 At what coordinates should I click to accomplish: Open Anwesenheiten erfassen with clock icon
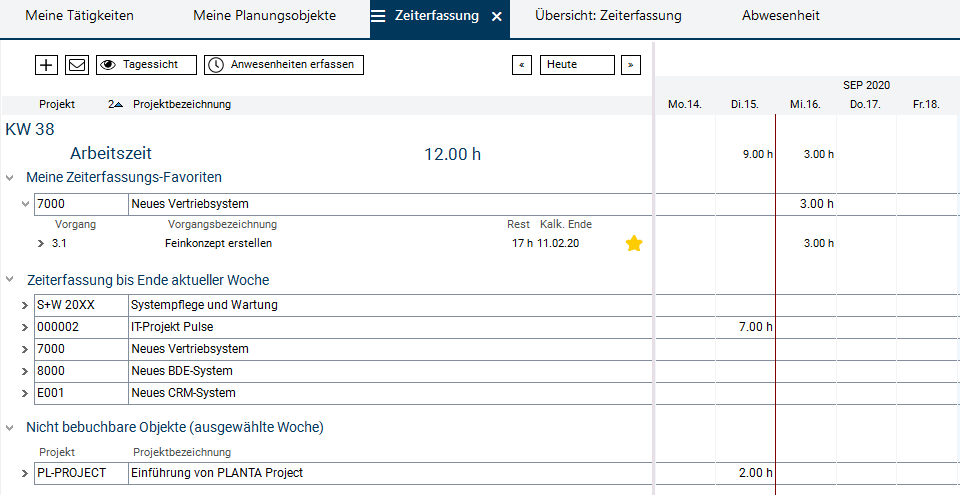coord(284,65)
